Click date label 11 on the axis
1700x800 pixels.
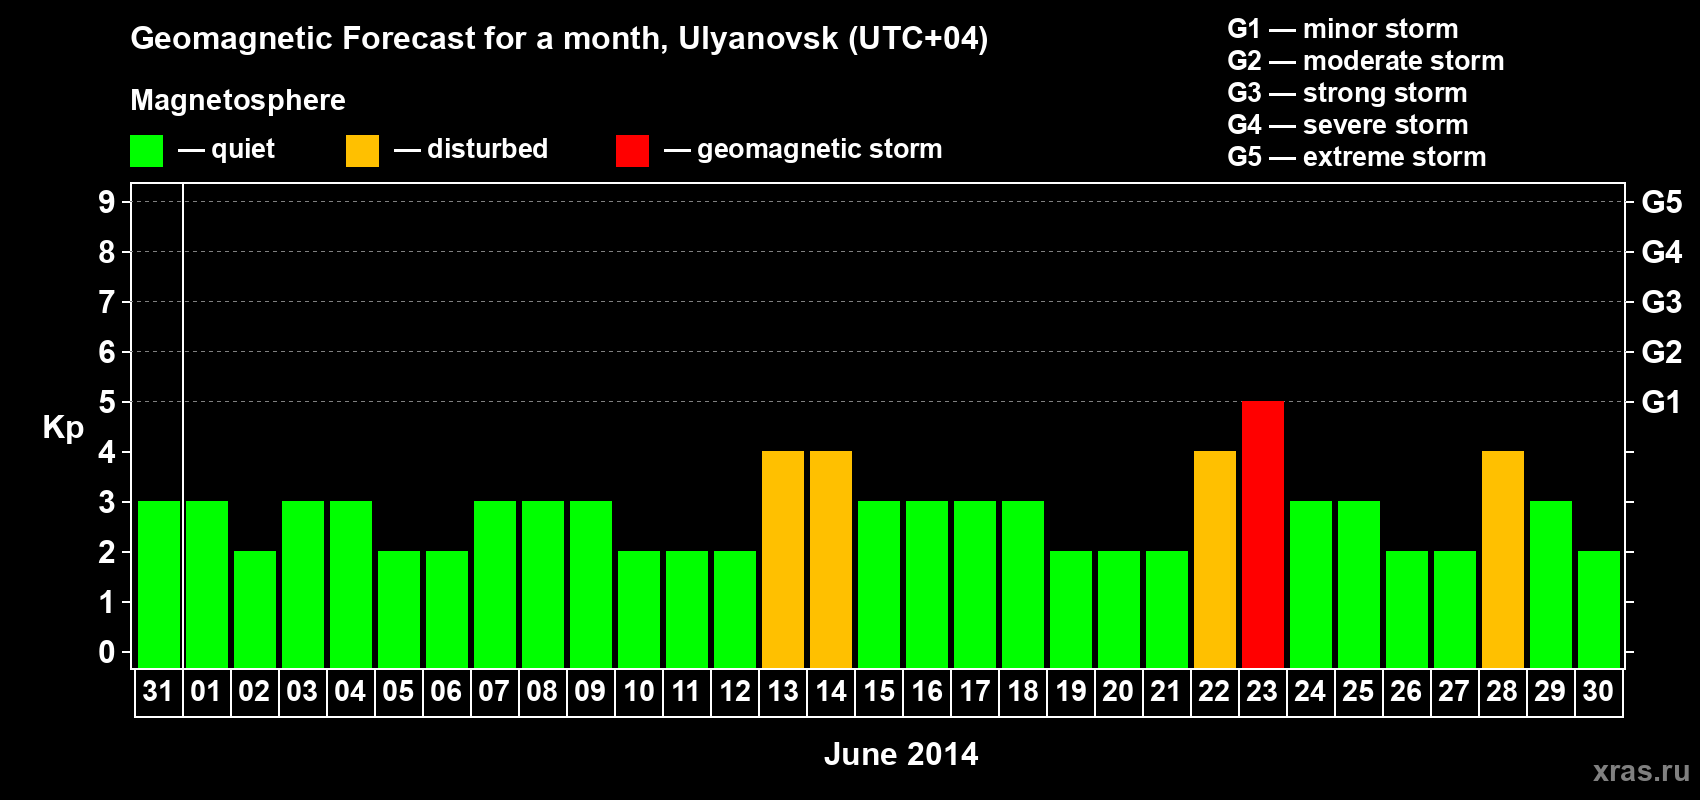686,691
